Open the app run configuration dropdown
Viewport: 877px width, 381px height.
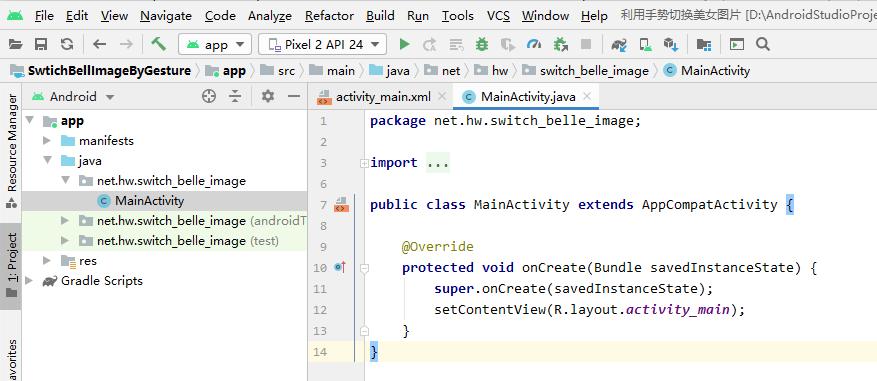(214, 44)
